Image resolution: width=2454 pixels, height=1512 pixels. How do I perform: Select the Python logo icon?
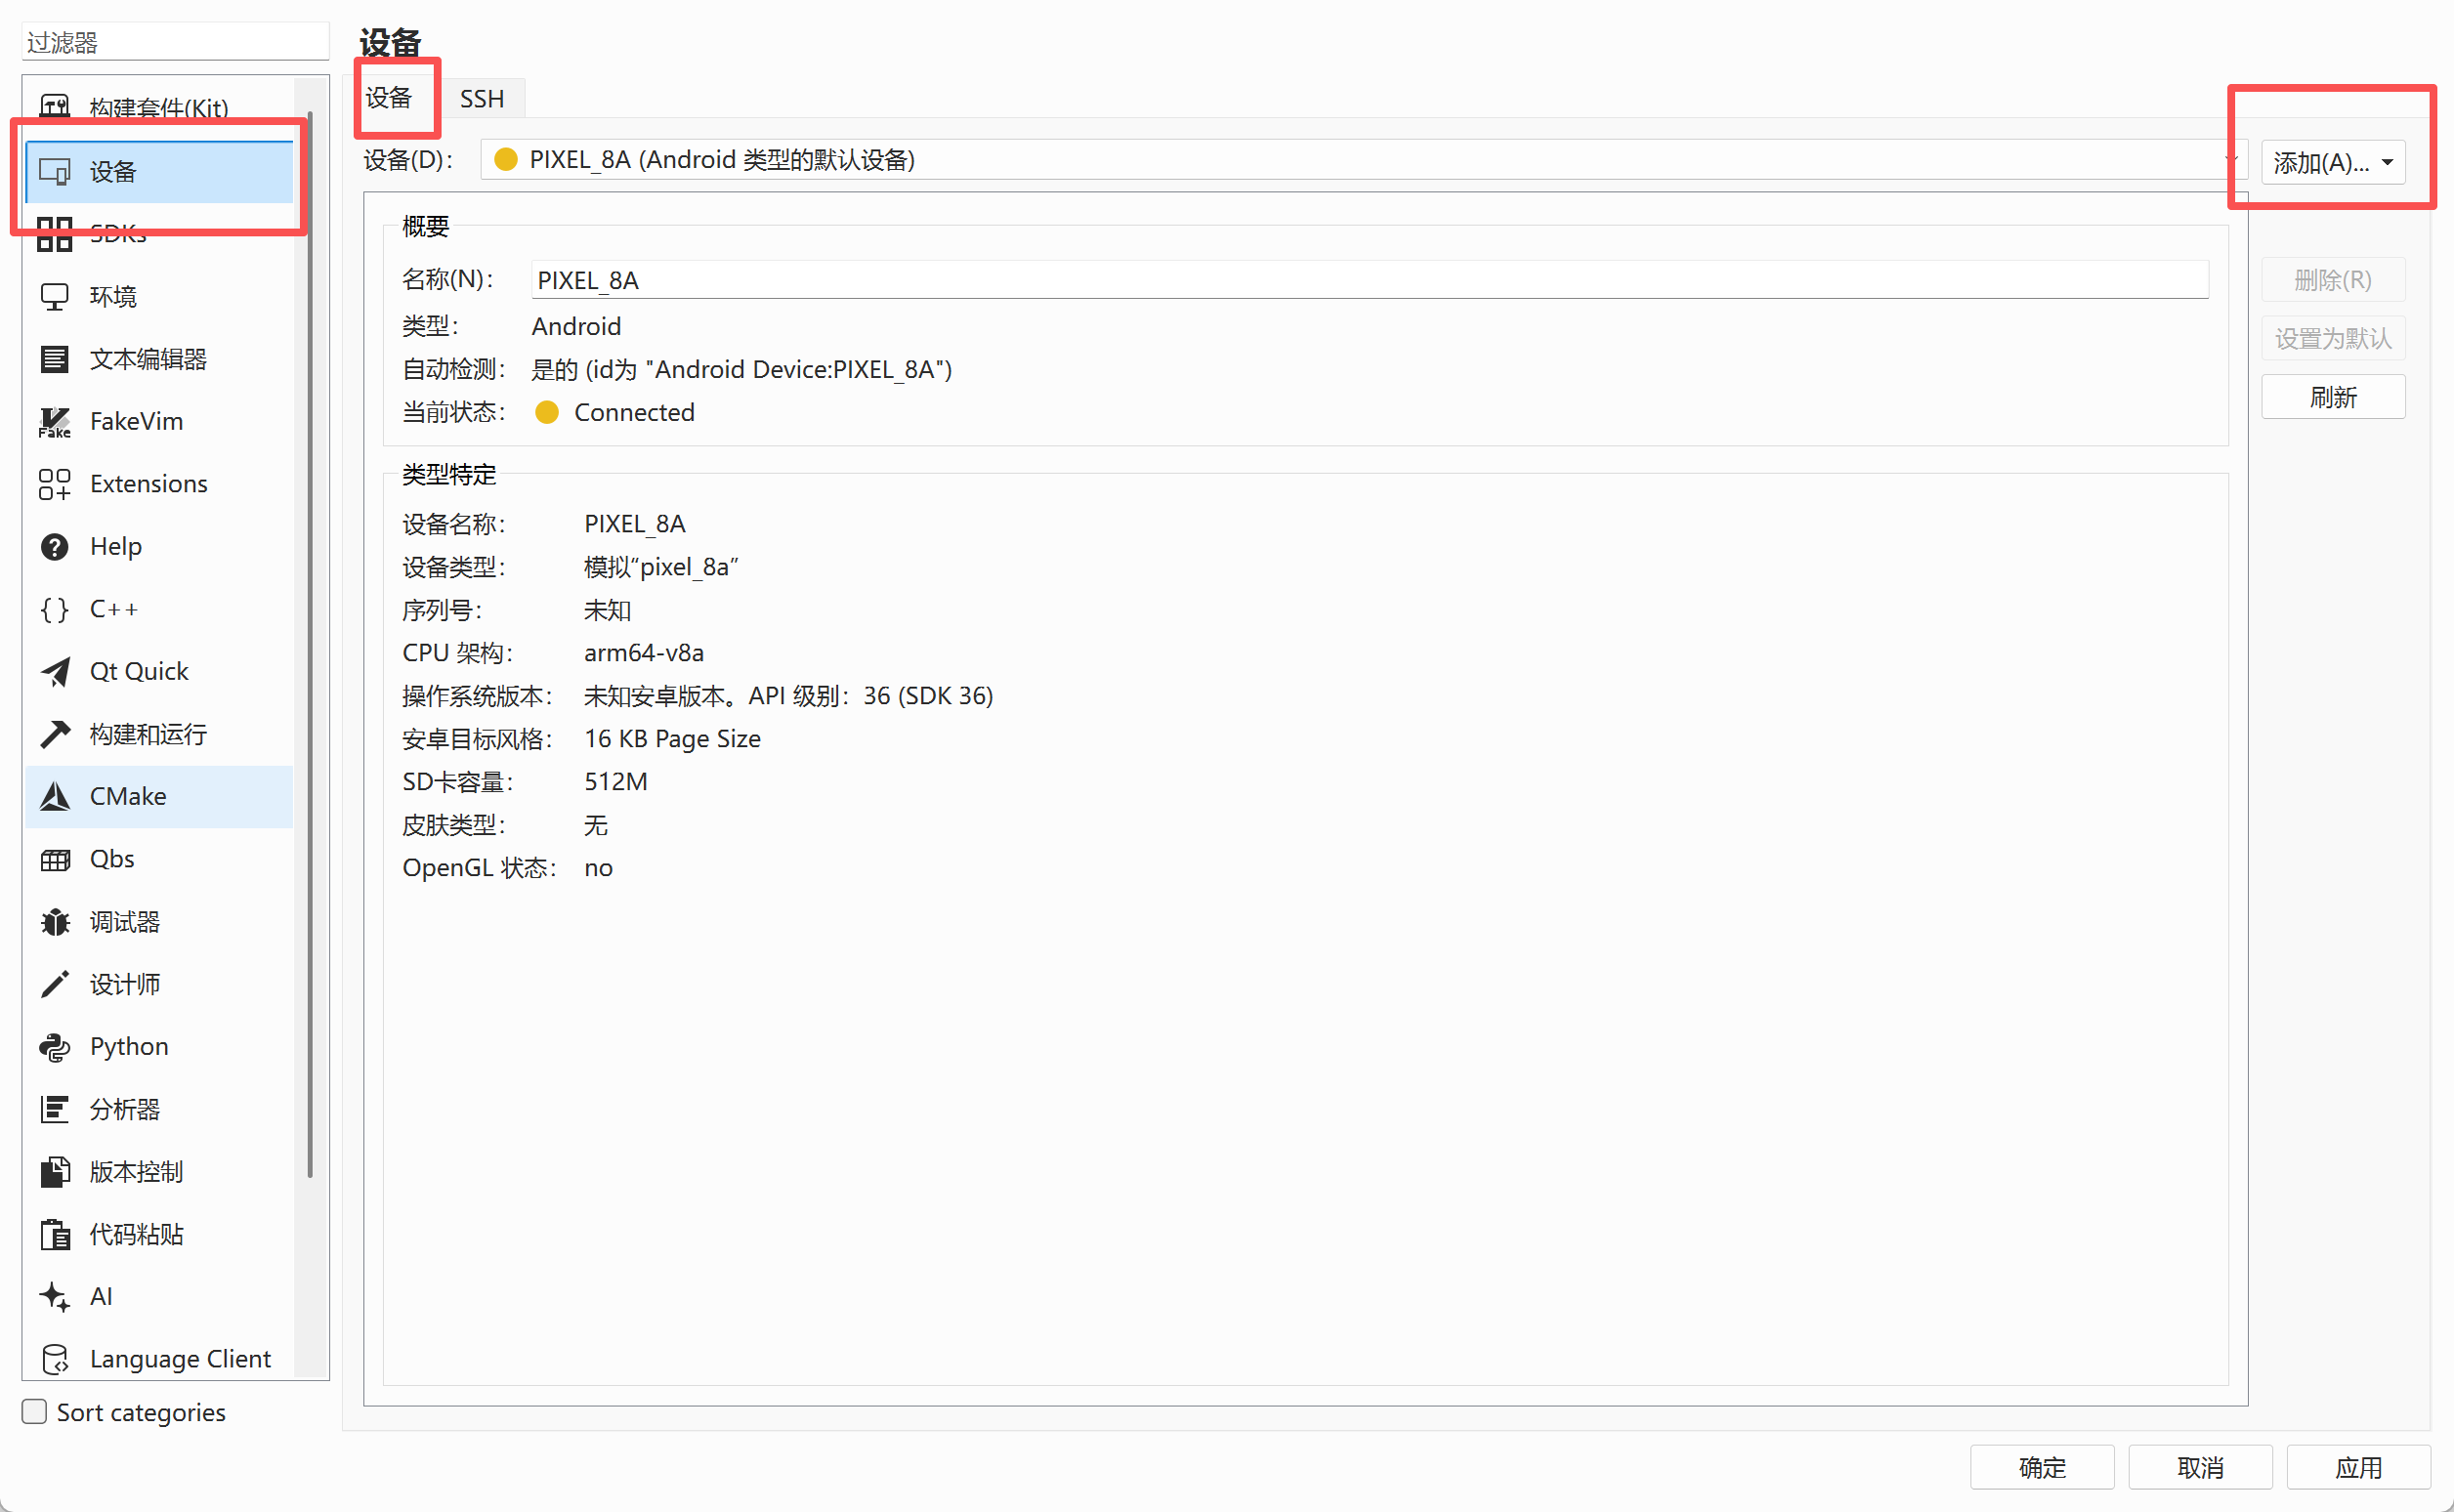tap(54, 1047)
